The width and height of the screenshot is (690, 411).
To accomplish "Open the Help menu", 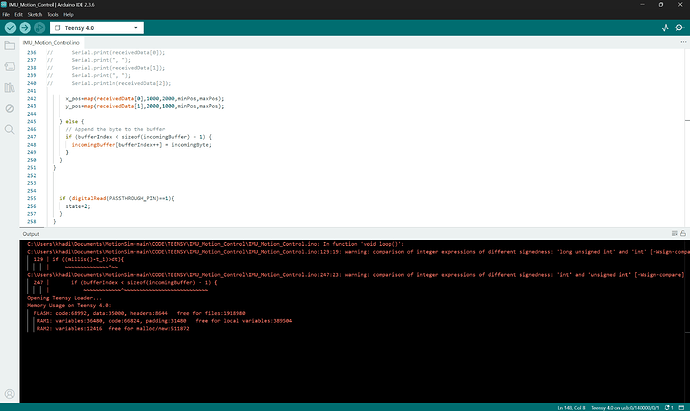I will point(68,15).
